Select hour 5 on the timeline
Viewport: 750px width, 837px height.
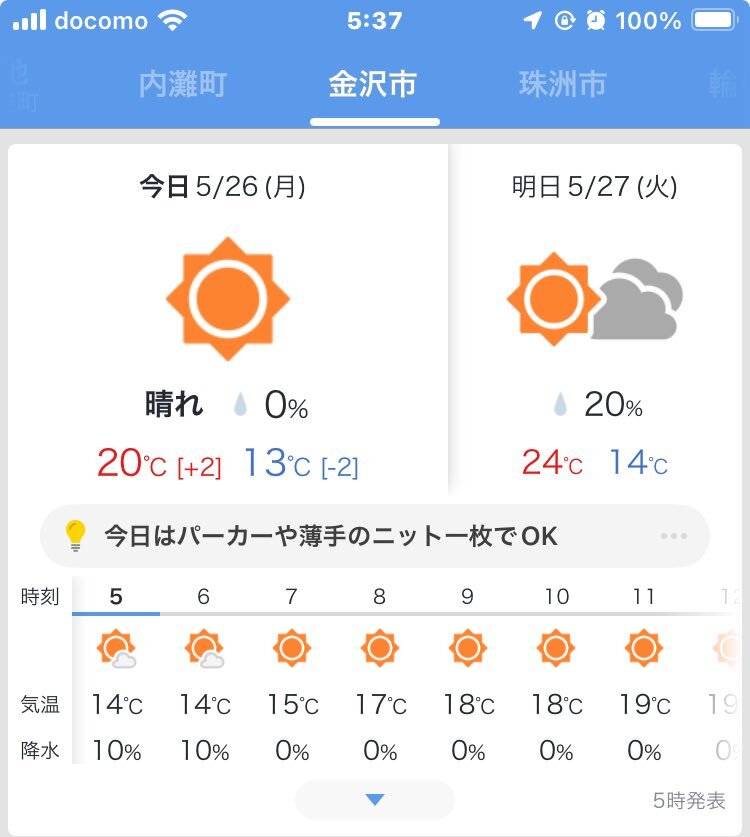116,596
